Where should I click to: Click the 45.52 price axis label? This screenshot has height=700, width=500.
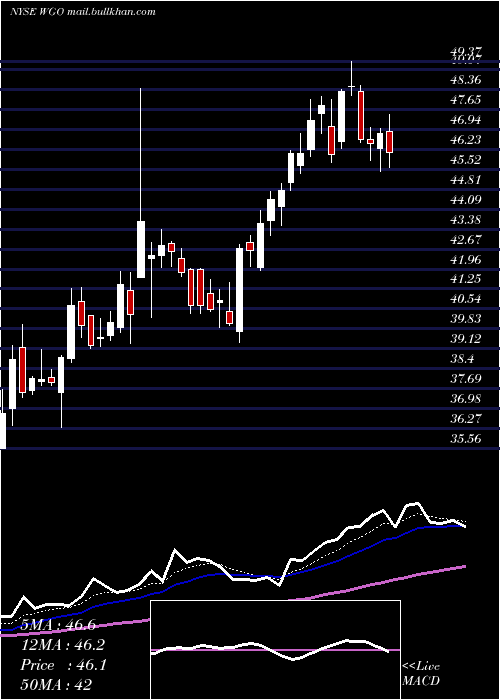(466, 160)
